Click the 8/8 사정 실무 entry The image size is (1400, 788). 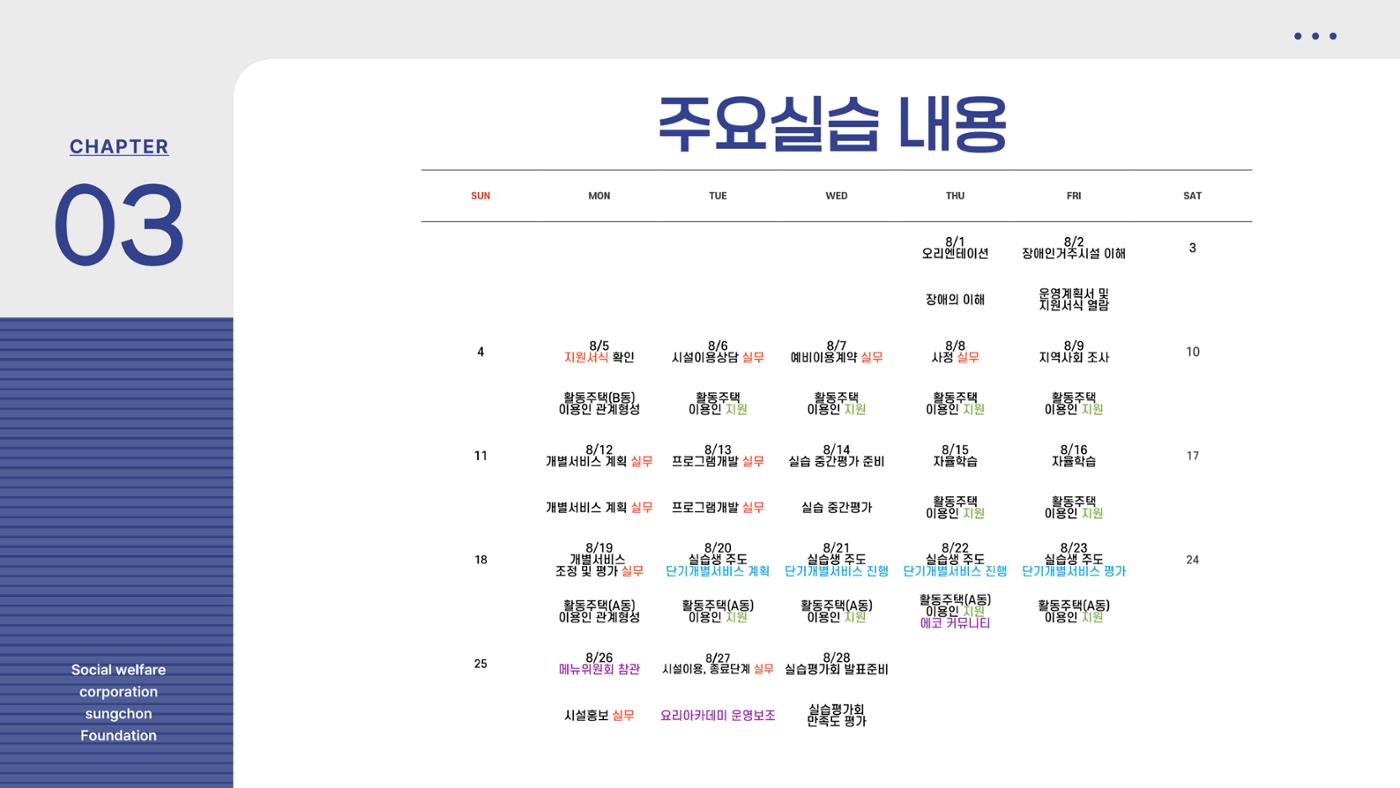click(x=955, y=352)
